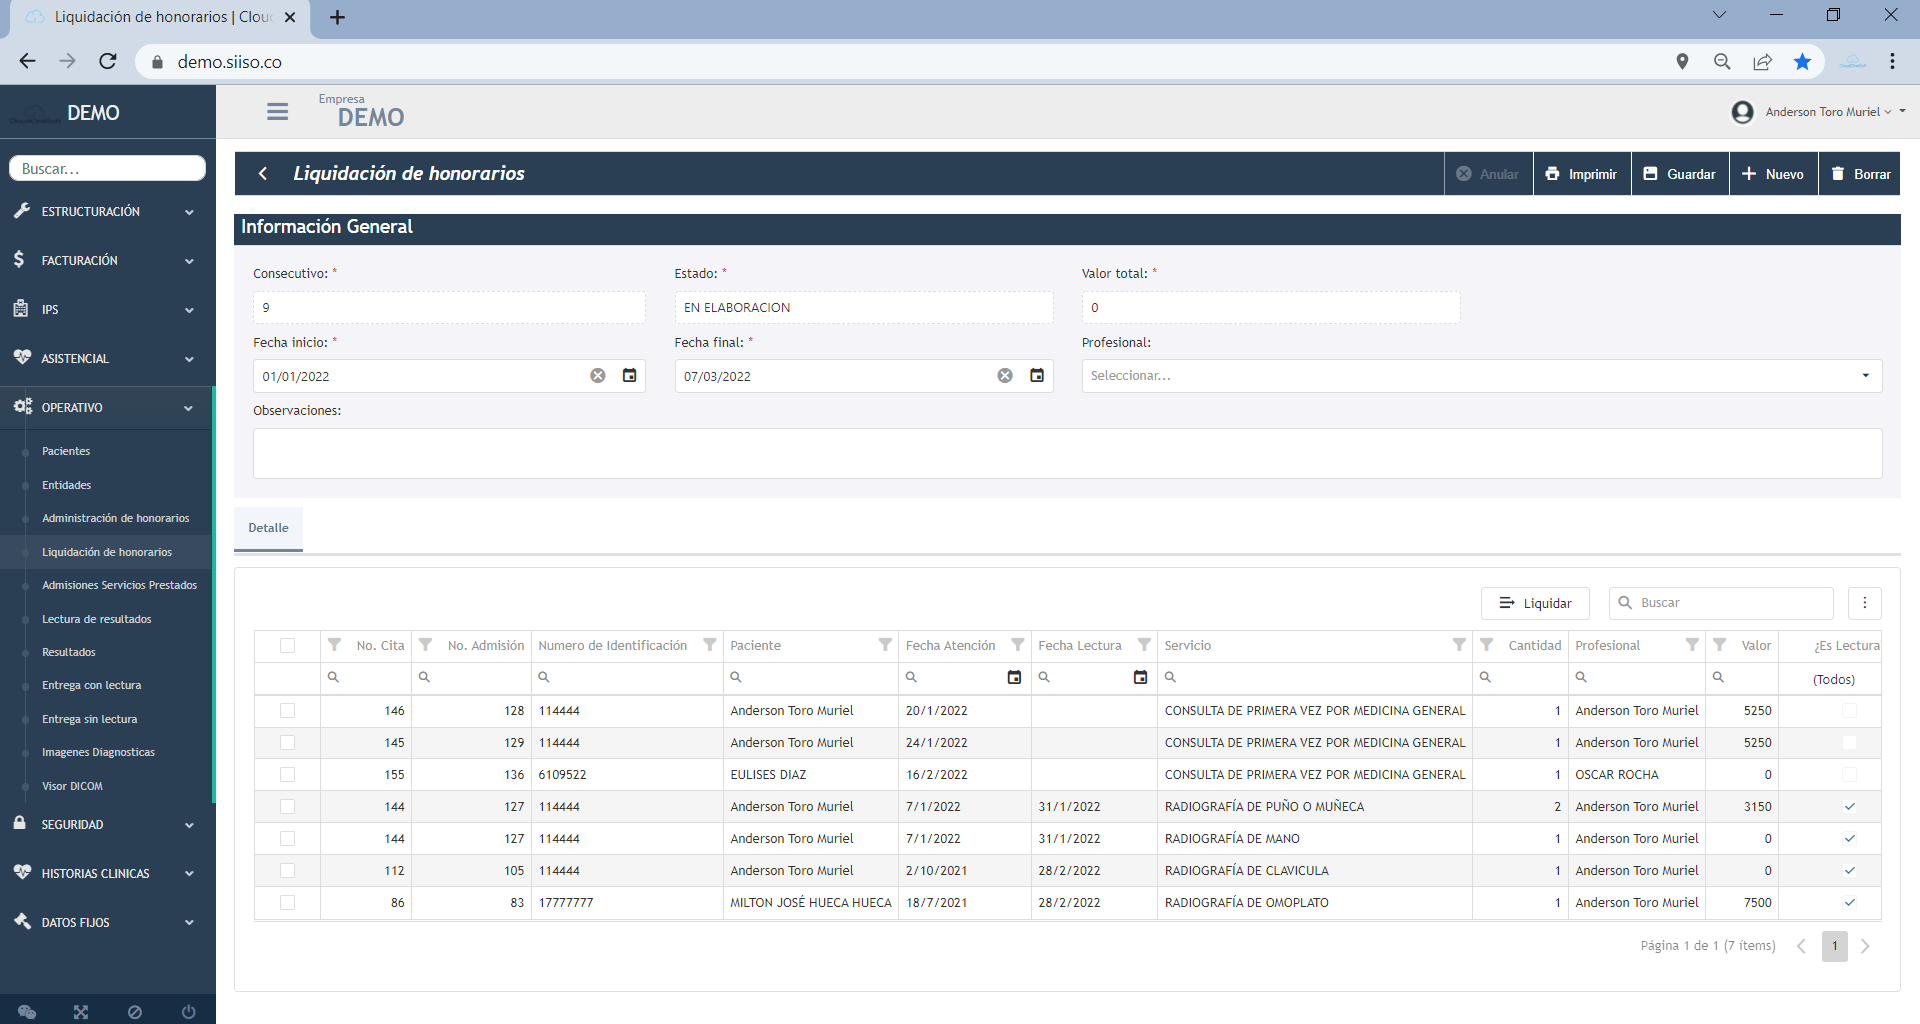The image size is (1920, 1024).
Task: Select row with No. Cita 146
Action: point(288,711)
